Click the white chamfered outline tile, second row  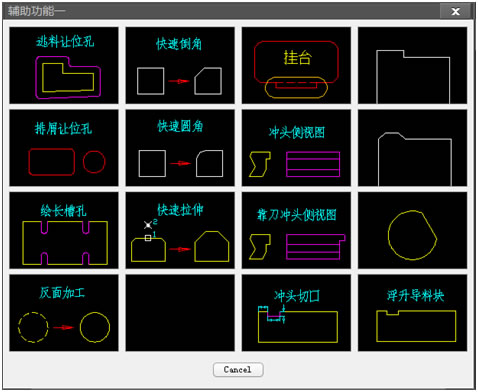(x=413, y=148)
